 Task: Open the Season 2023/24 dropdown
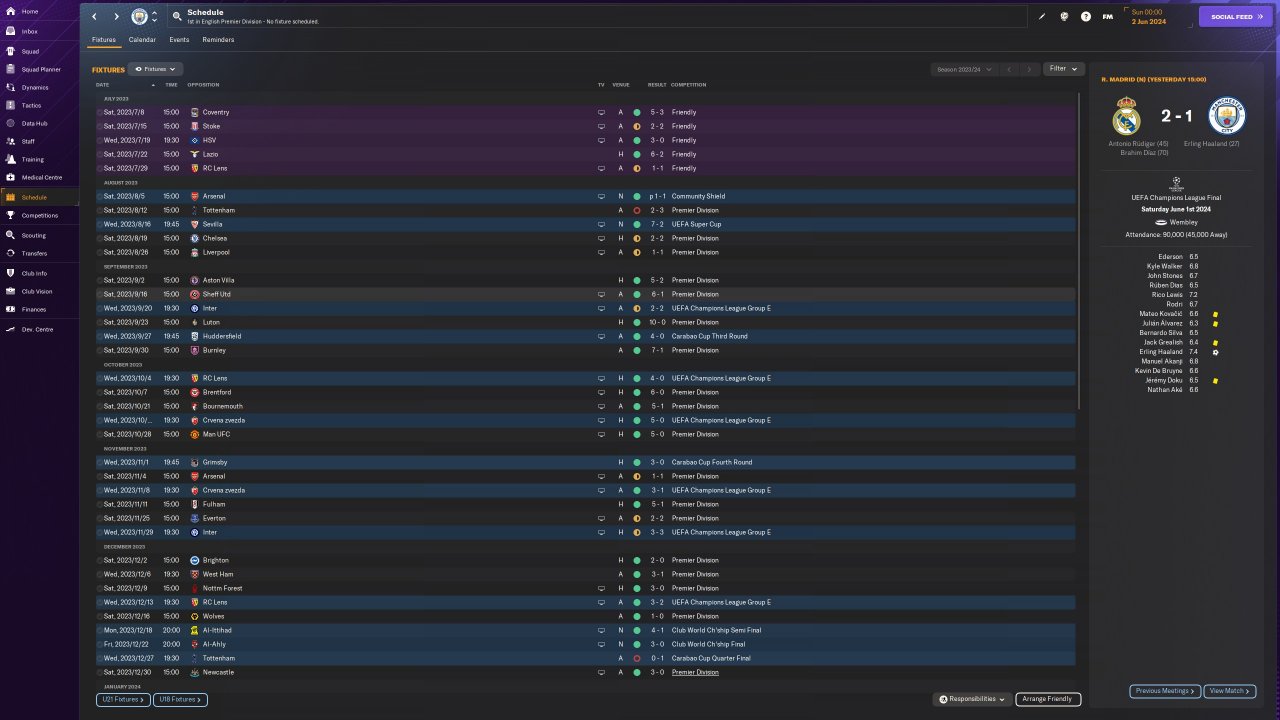tap(964, 69)
